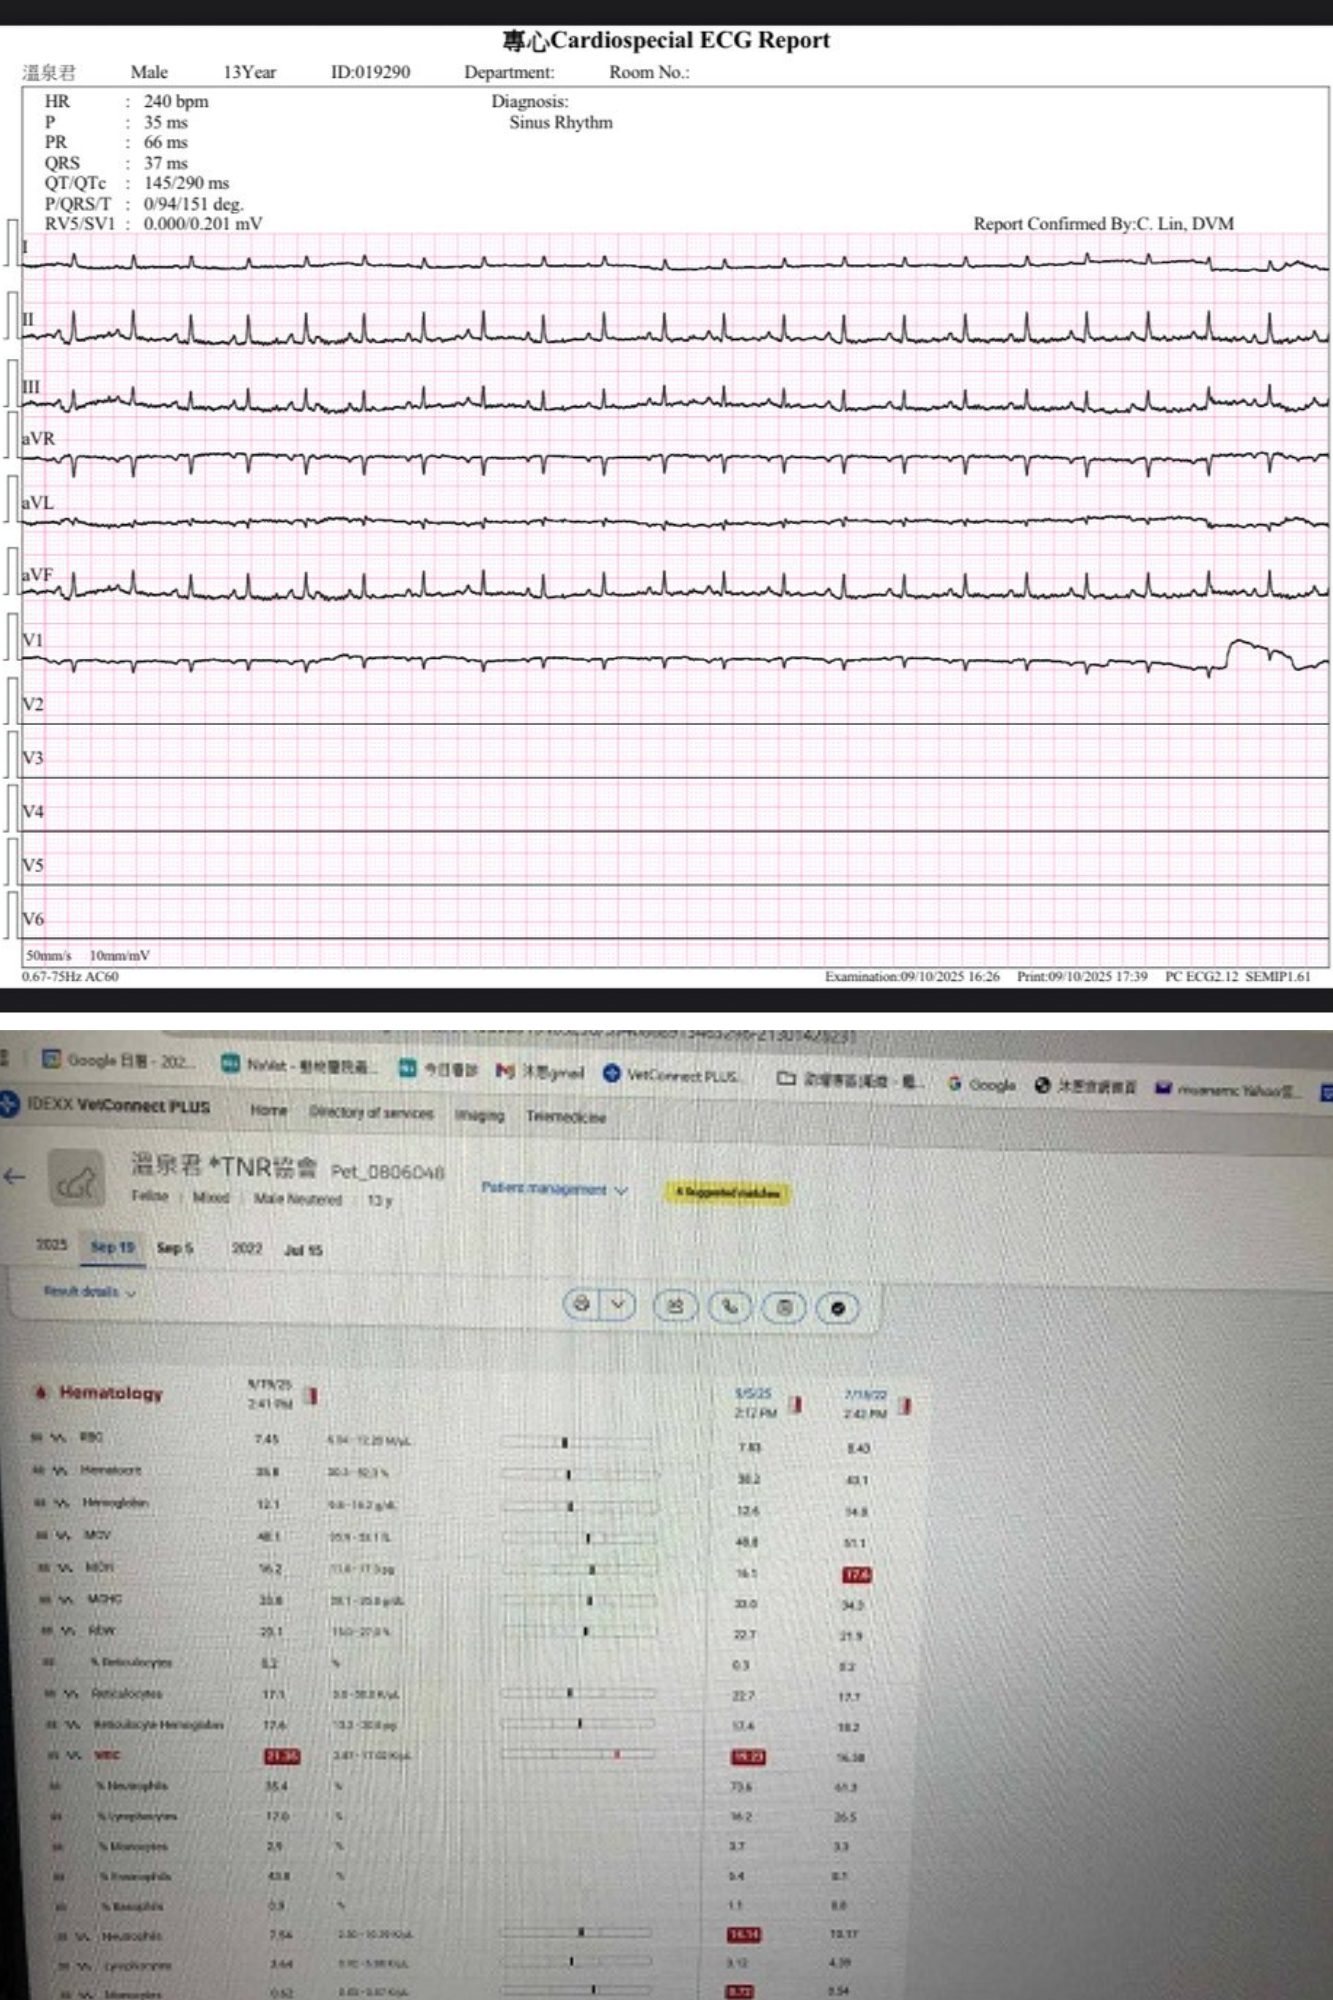Click the WBC reference range indicator bar

coord(578,1754)
